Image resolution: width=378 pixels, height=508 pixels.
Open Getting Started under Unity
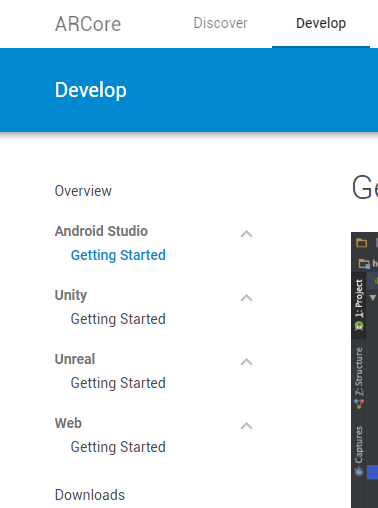(x=118, y=319)
